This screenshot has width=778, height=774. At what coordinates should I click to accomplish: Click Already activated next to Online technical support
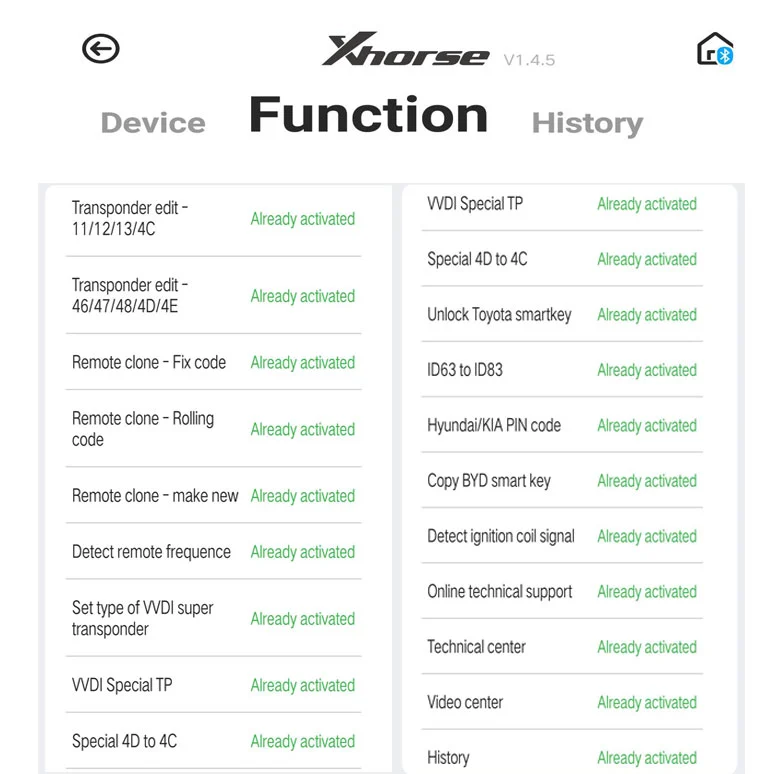click(647, 591)
